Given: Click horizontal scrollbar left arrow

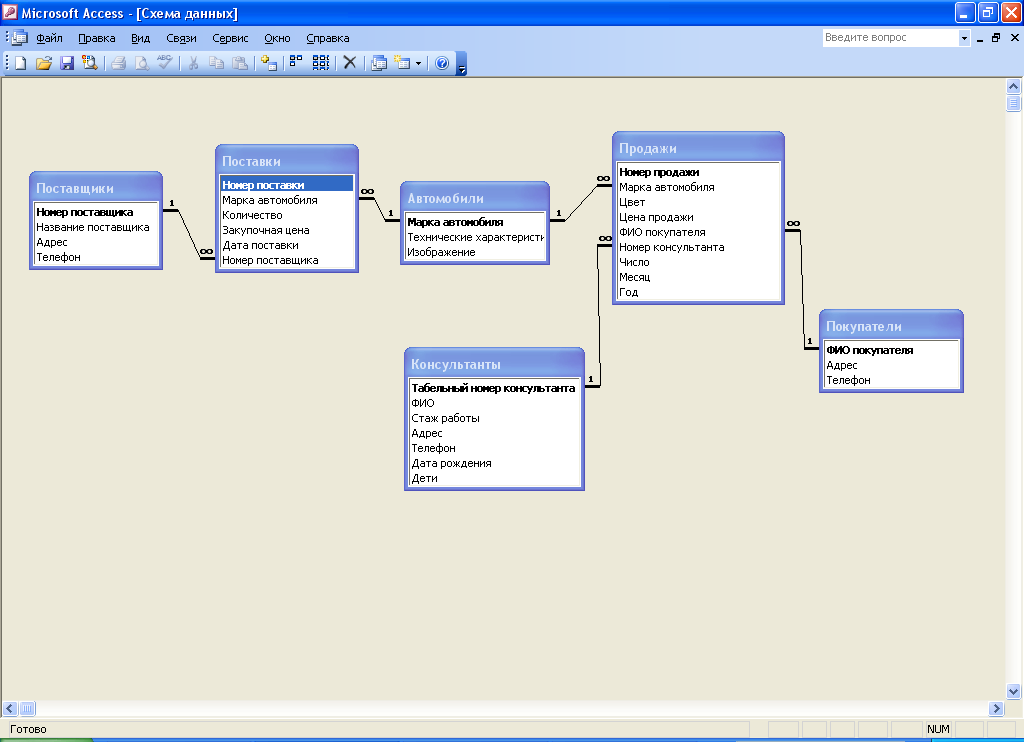Looking at the screenshot, I should click(10, 709).
